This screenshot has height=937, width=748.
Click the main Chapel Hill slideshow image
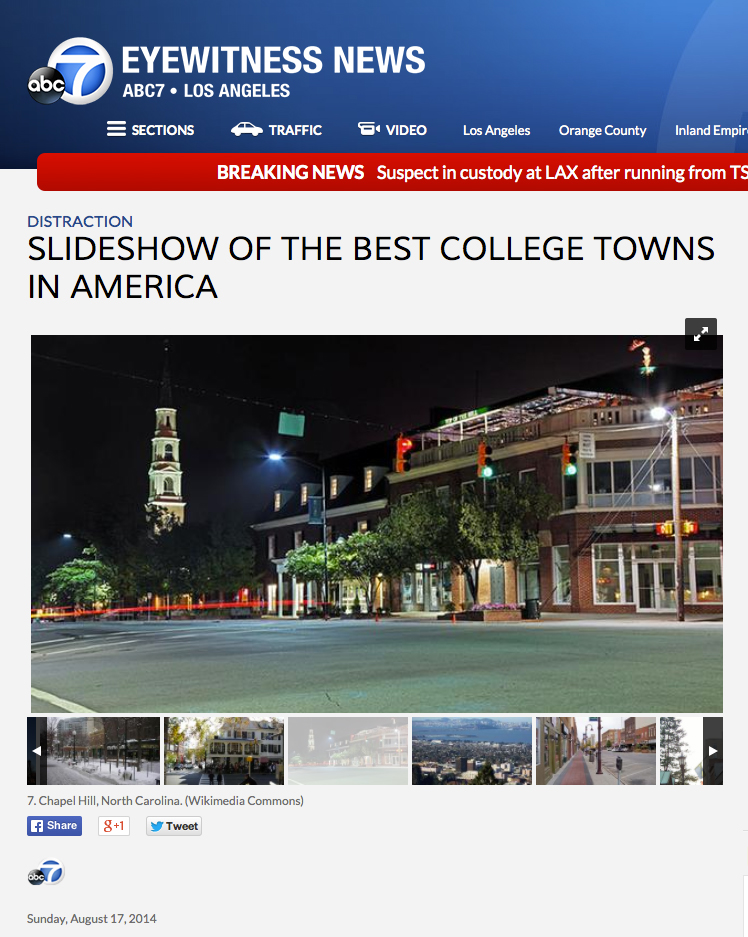(377, 523)
